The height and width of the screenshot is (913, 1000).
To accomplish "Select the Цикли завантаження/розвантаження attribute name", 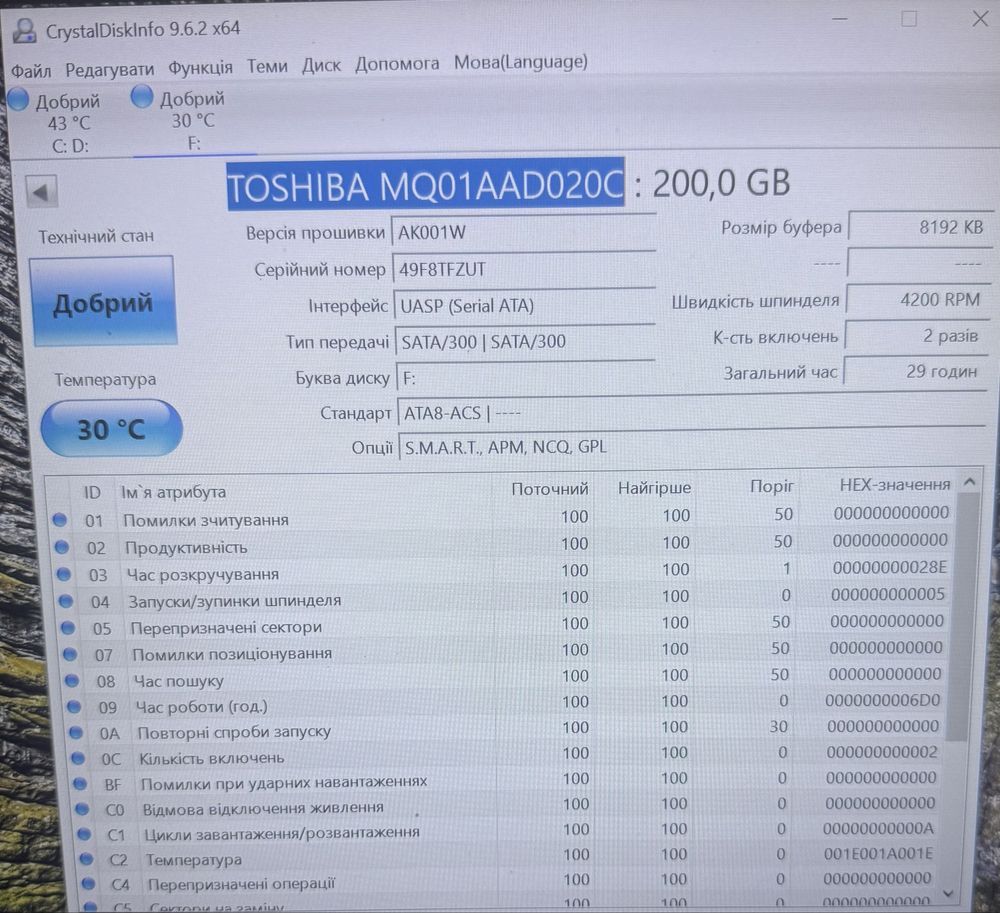I will (282, 833).
